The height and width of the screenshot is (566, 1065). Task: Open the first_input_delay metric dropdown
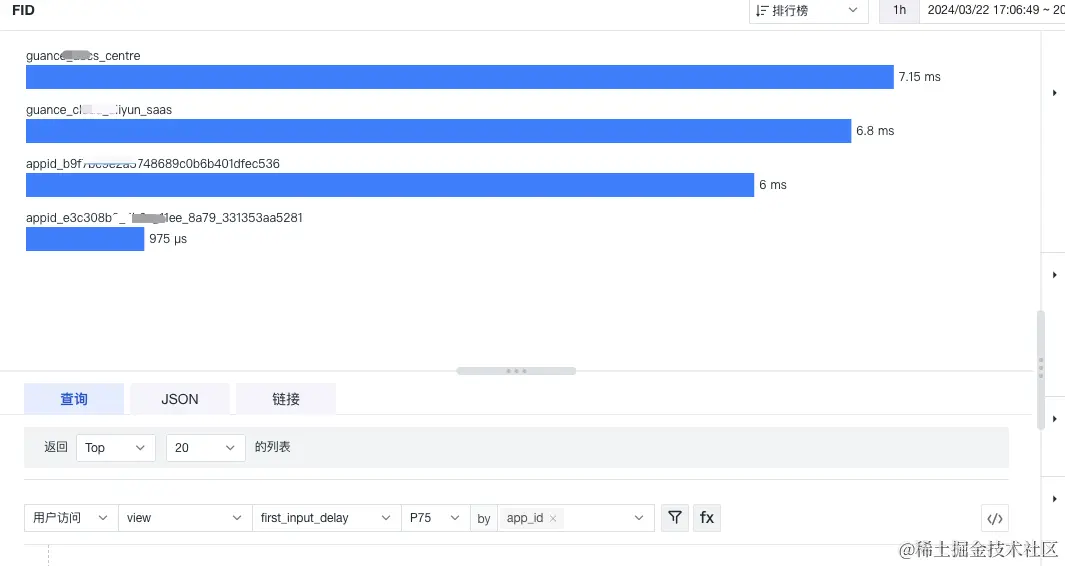pos(326,518)
